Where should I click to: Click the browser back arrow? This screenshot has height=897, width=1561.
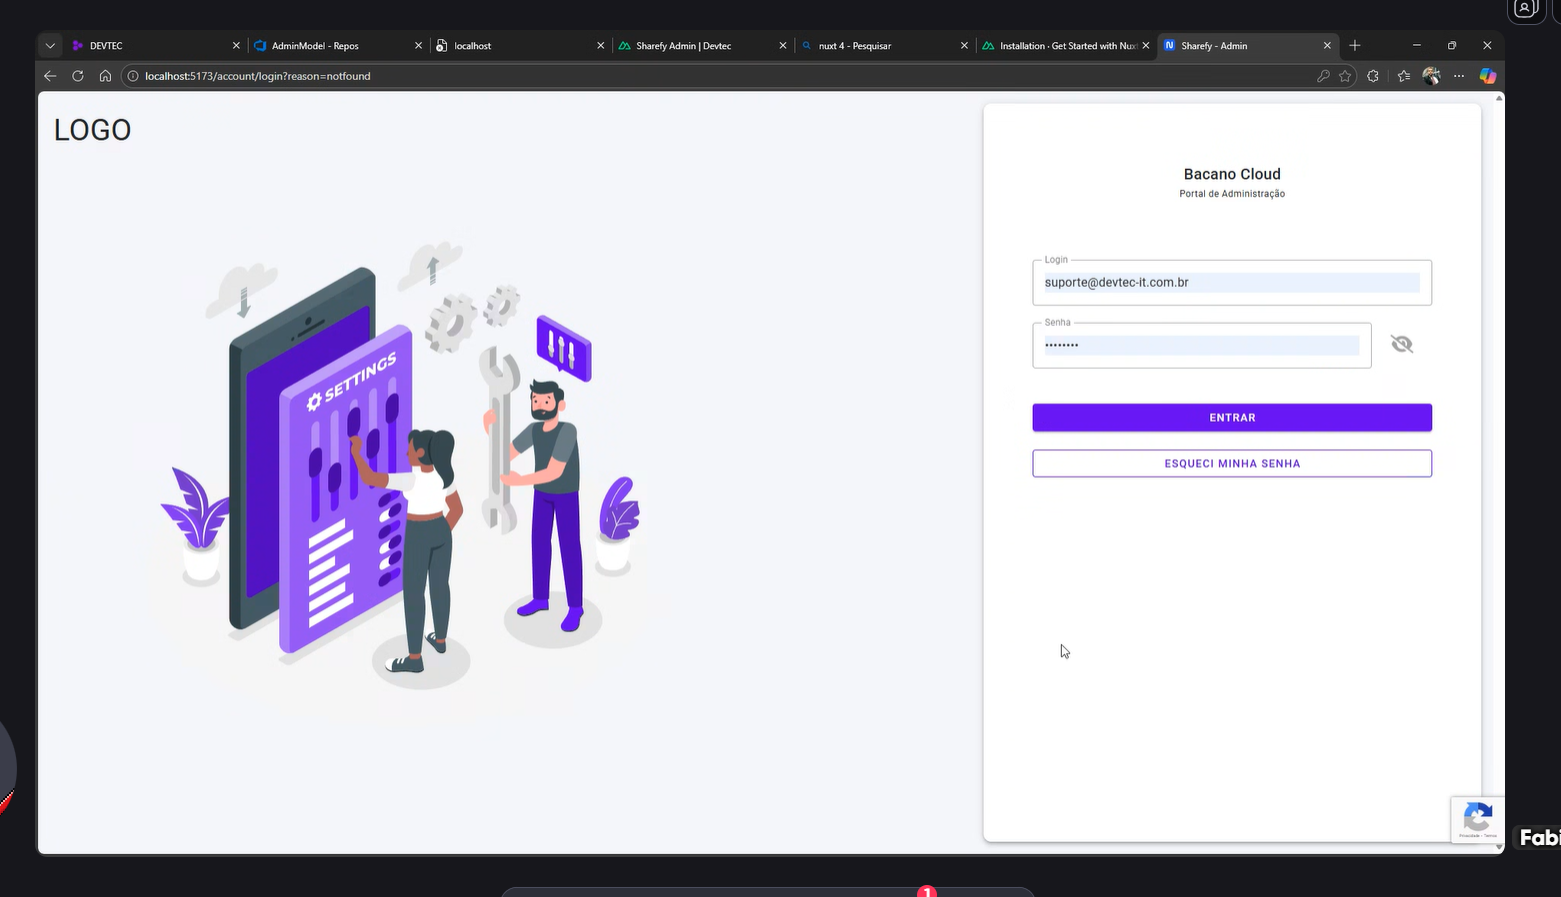[50, 76]
